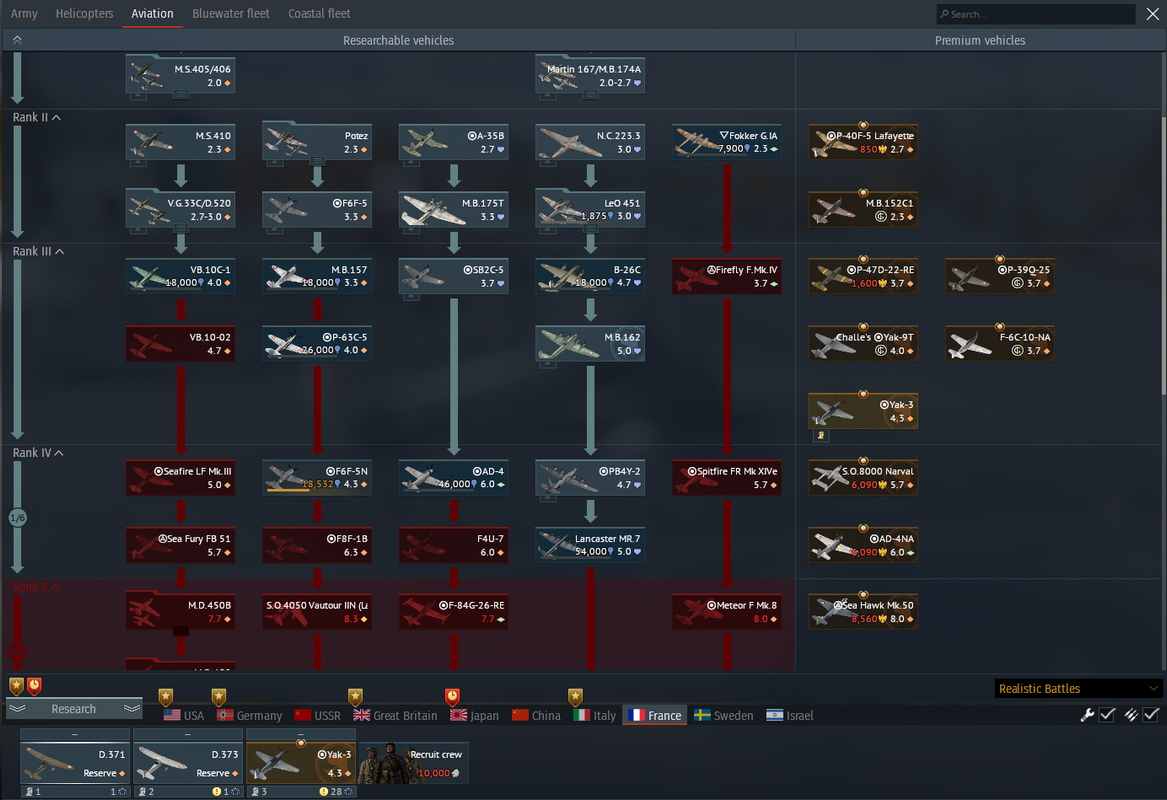Select the F-6C-10-NA premium card
Screen dimensions: 1167x800
(1000, 344)
